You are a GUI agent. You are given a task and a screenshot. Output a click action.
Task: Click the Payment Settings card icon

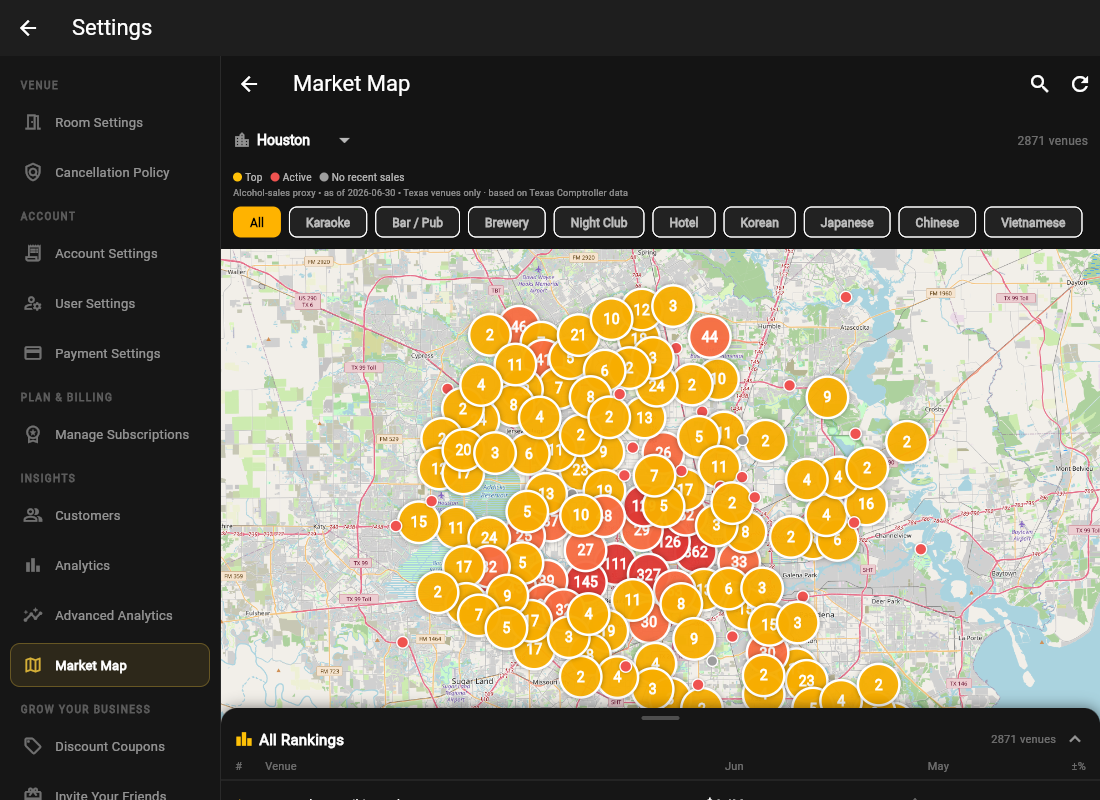coord(33,353)
